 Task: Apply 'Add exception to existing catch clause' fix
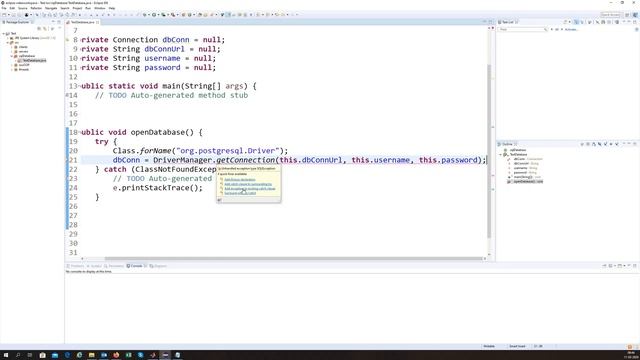(250, 188)
